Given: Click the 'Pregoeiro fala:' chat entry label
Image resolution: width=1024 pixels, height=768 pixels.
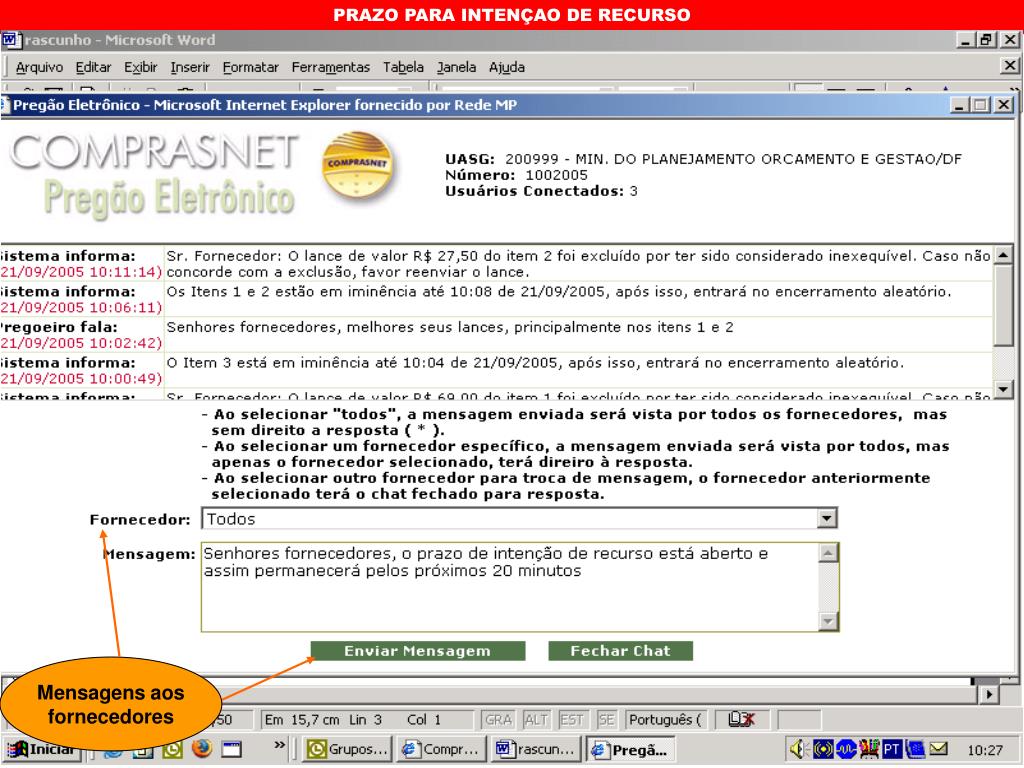Looking at the screenshot, I should (59, 327).
